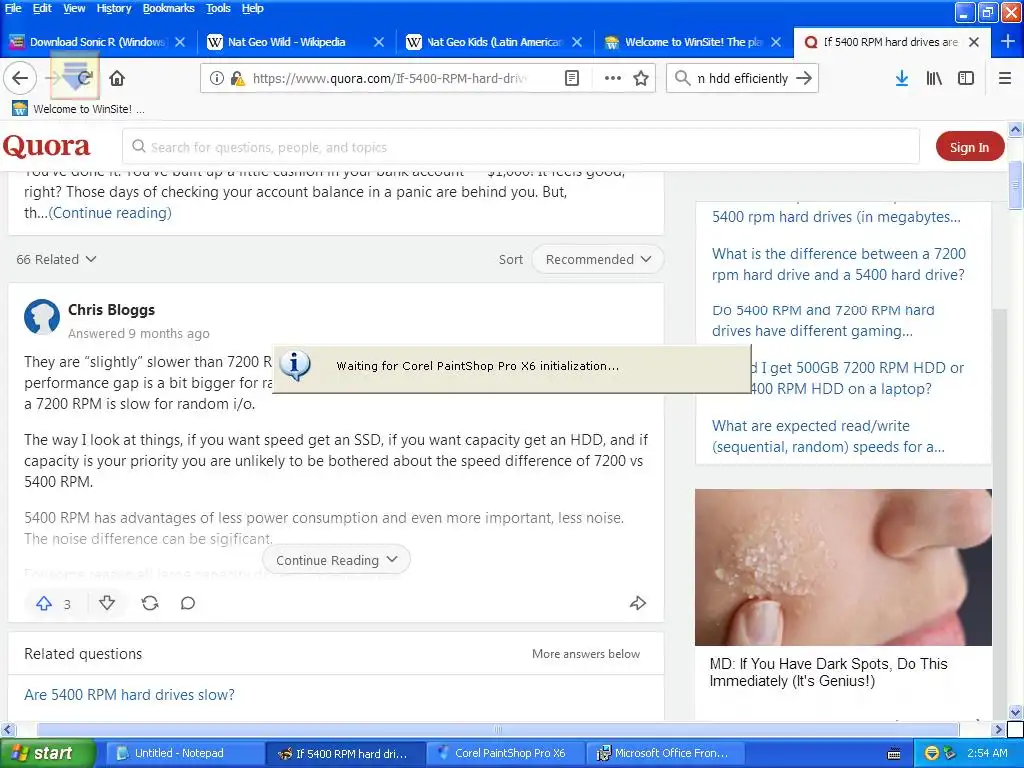Click the horizontal scrollbar track

(499, 729)
